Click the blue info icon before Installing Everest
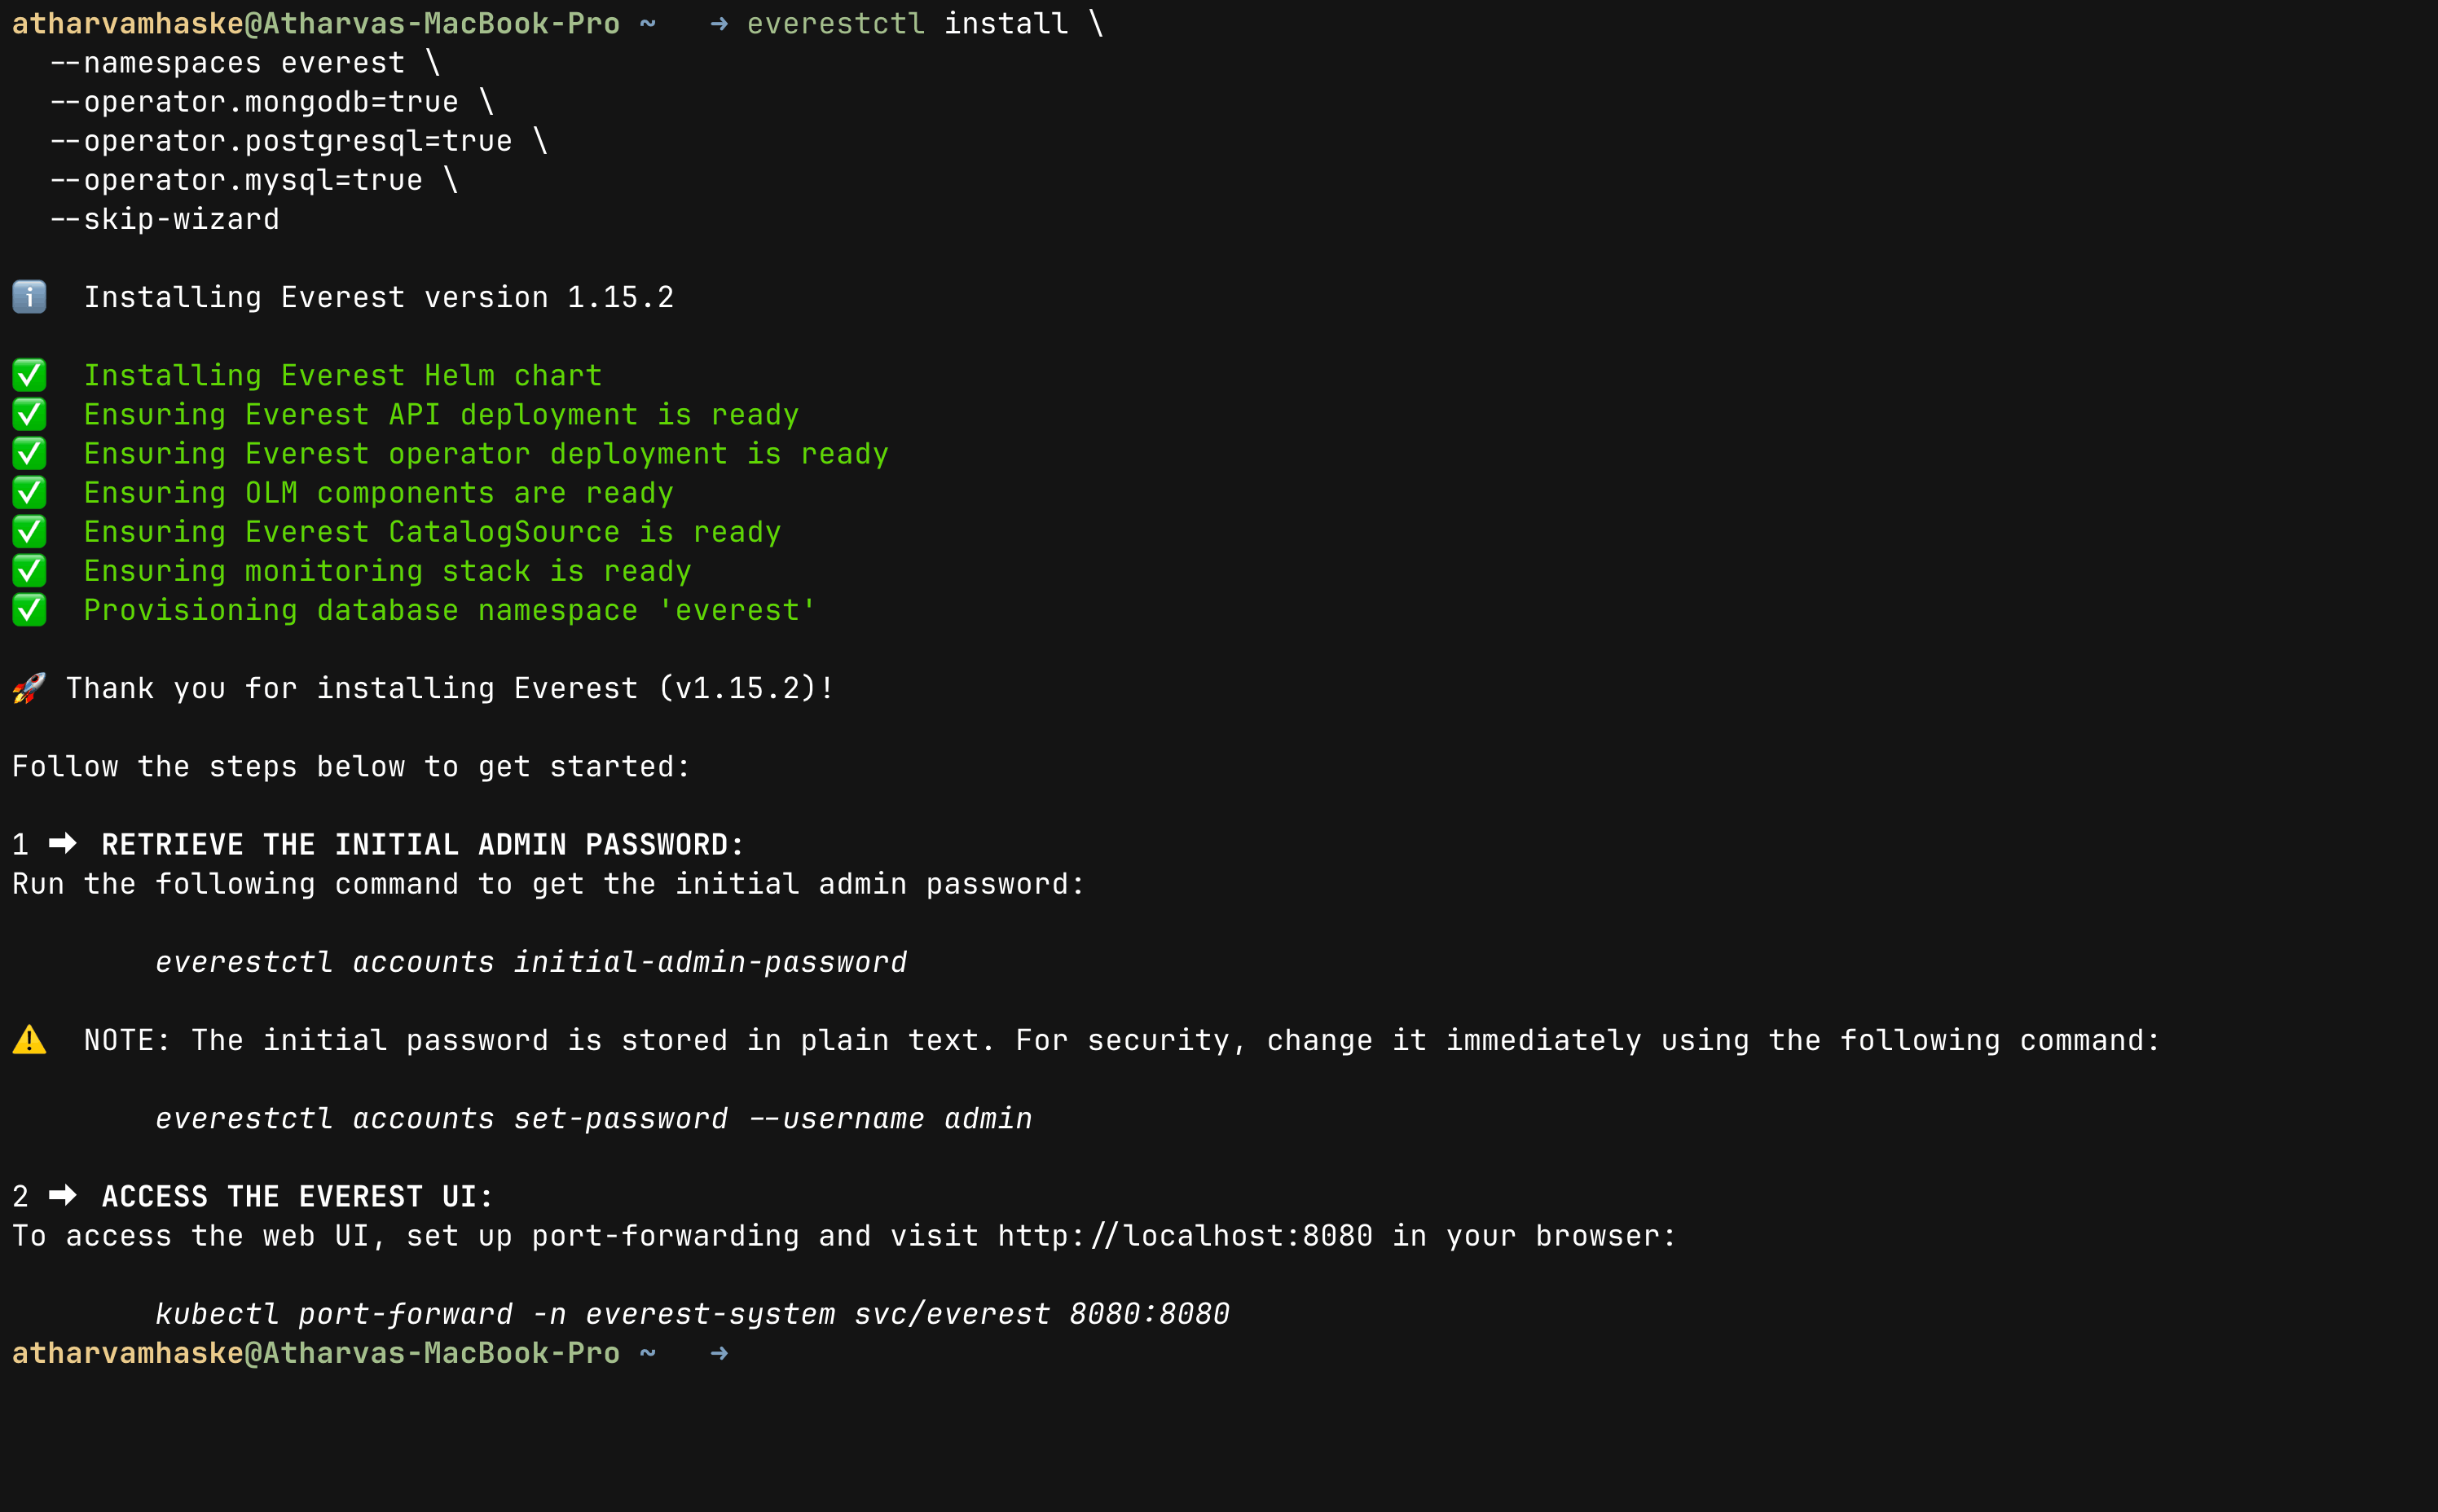This screenshot has width=2438, height=1512. [29, 297]
